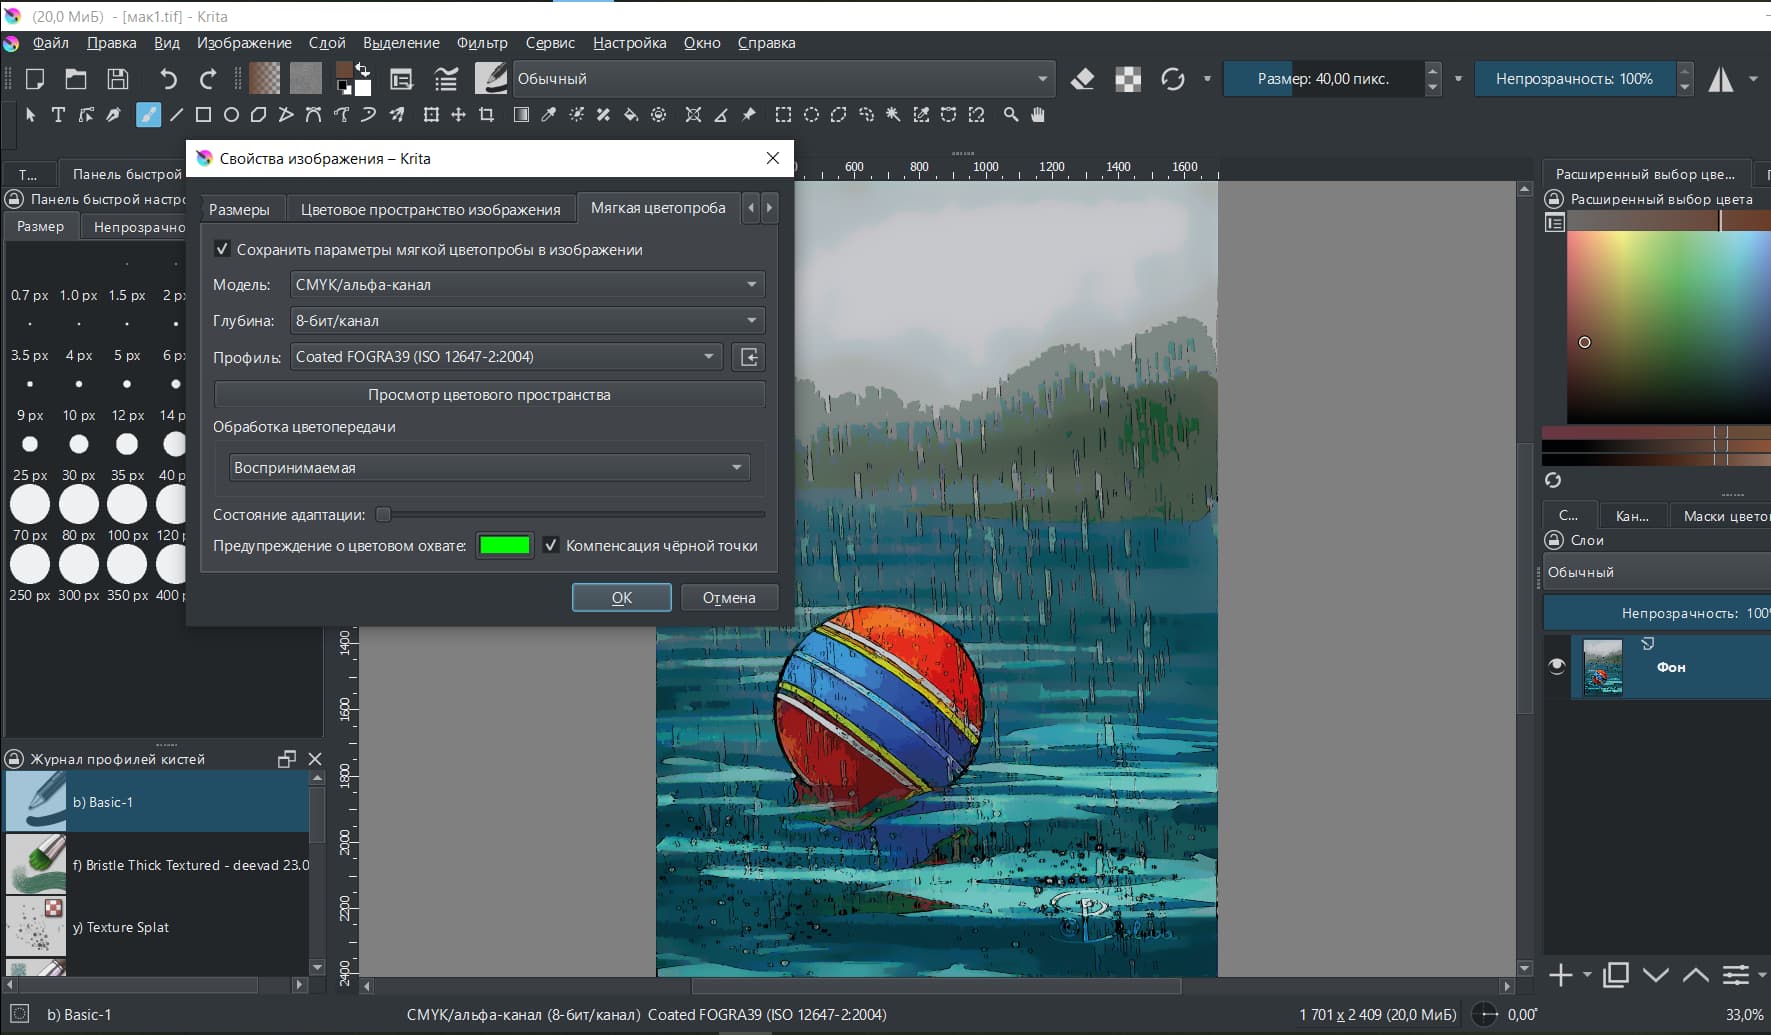Switch to the Размеры tab
This screenshot has height=1035, width=1771.
tap(239, 209)
